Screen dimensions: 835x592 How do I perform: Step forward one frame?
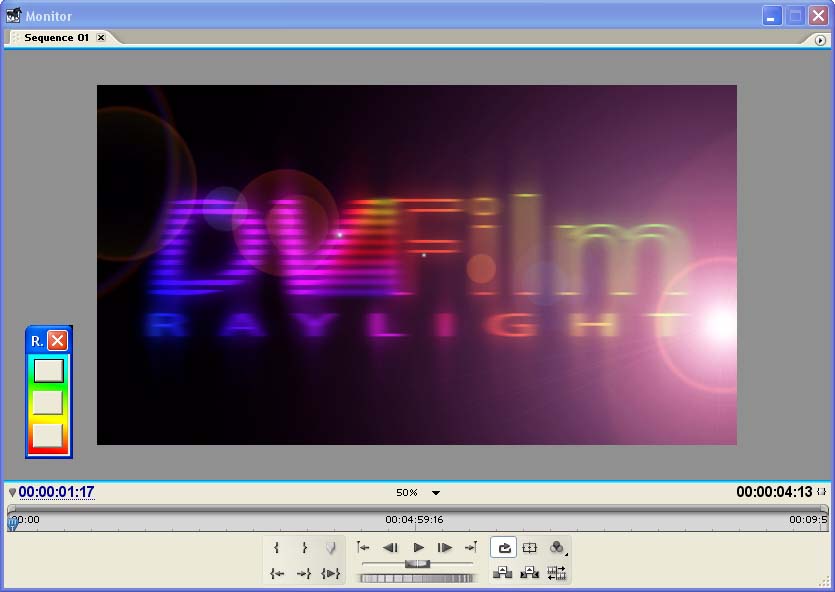click(444, 547)
